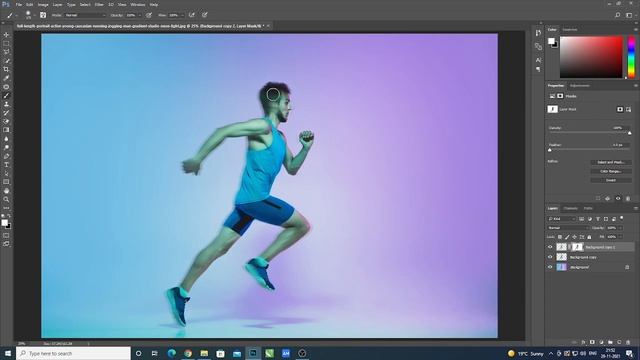This screenshot has width=640, height=360.
Task: Click the Color Range button
Action: click(x=611, y=171)
